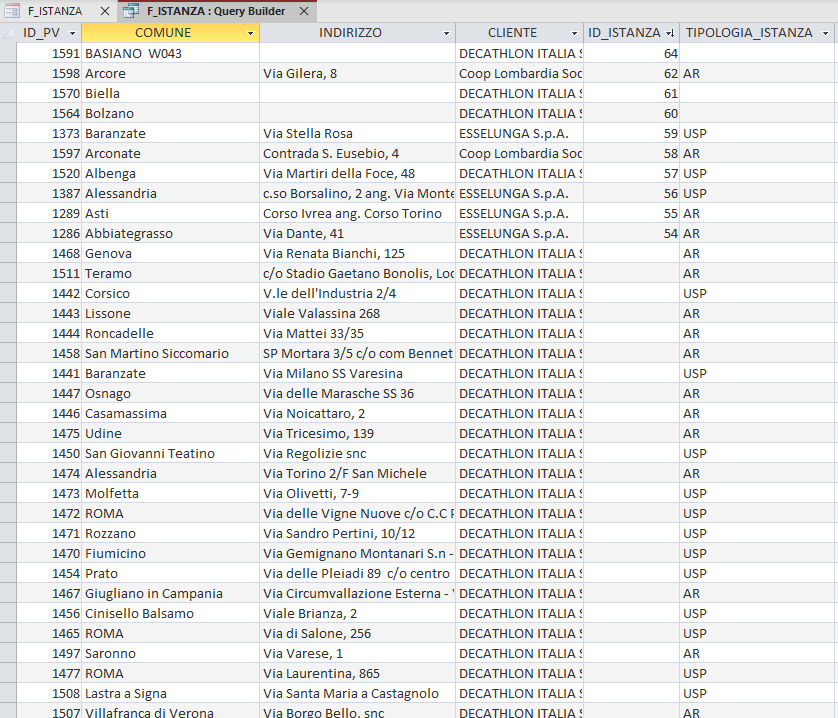Image resolution: width=838 pixels, height=718 pixels.
Task: Close the Query Builder tab
Action: pyautogui.click(x=304, y=11)
